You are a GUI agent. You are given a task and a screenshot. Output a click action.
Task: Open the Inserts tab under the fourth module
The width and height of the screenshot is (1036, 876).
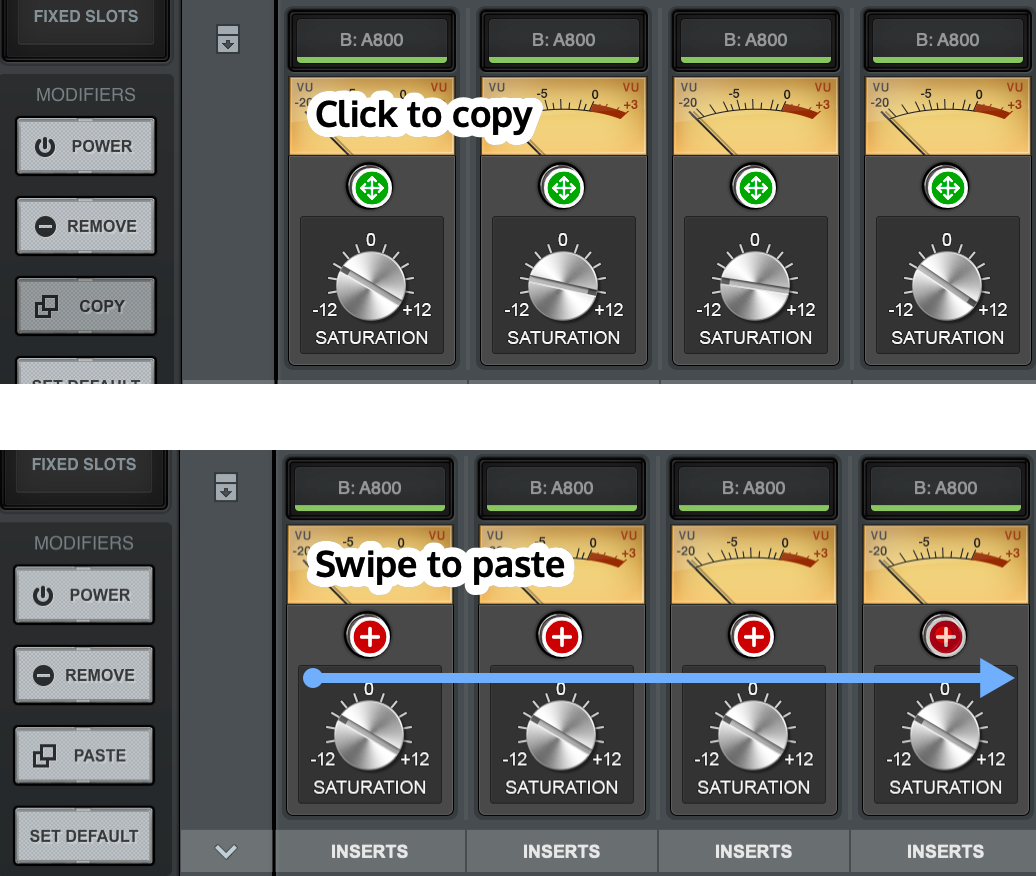(x=945, y=851)
